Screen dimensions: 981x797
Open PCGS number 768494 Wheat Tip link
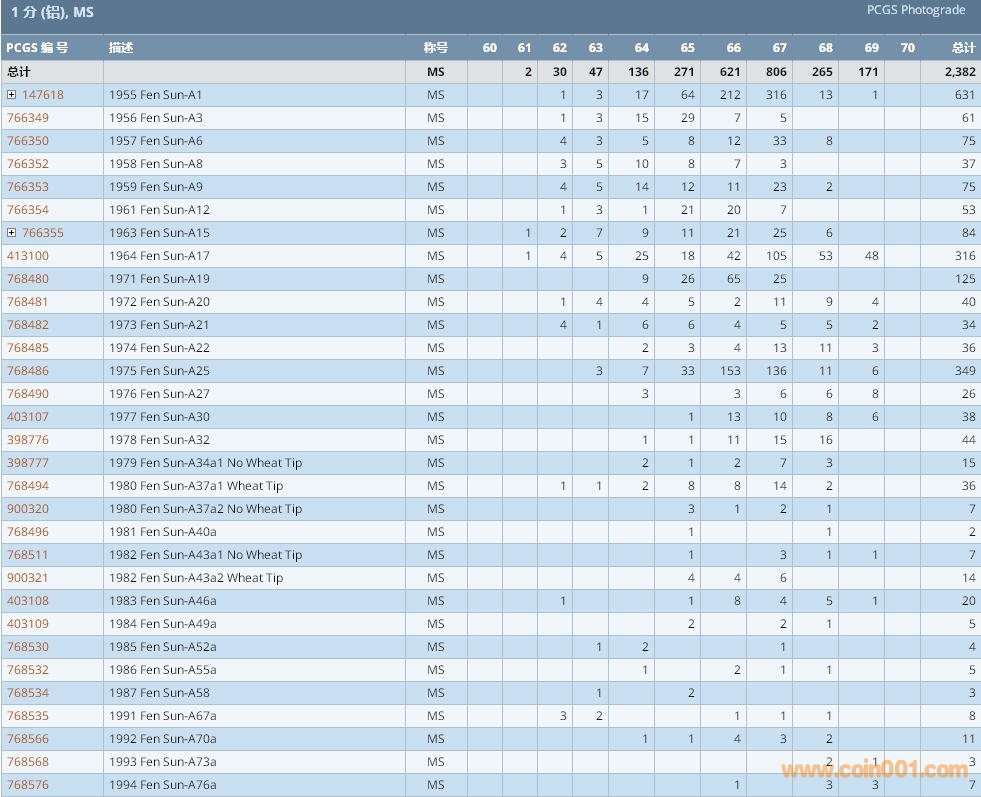(28, 486)
